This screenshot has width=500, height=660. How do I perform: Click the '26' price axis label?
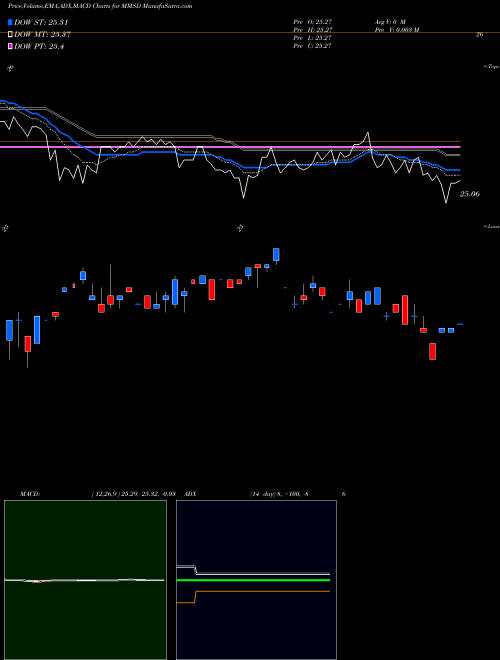pyautogui.click(x=479, y=35)
